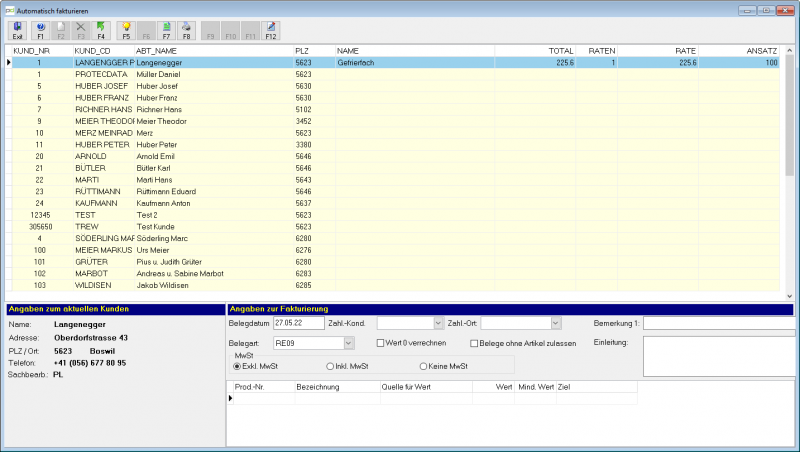This screenshot has height=452, width=800.
Task: Select the MEIER MARKUS row
Action: 395,250
